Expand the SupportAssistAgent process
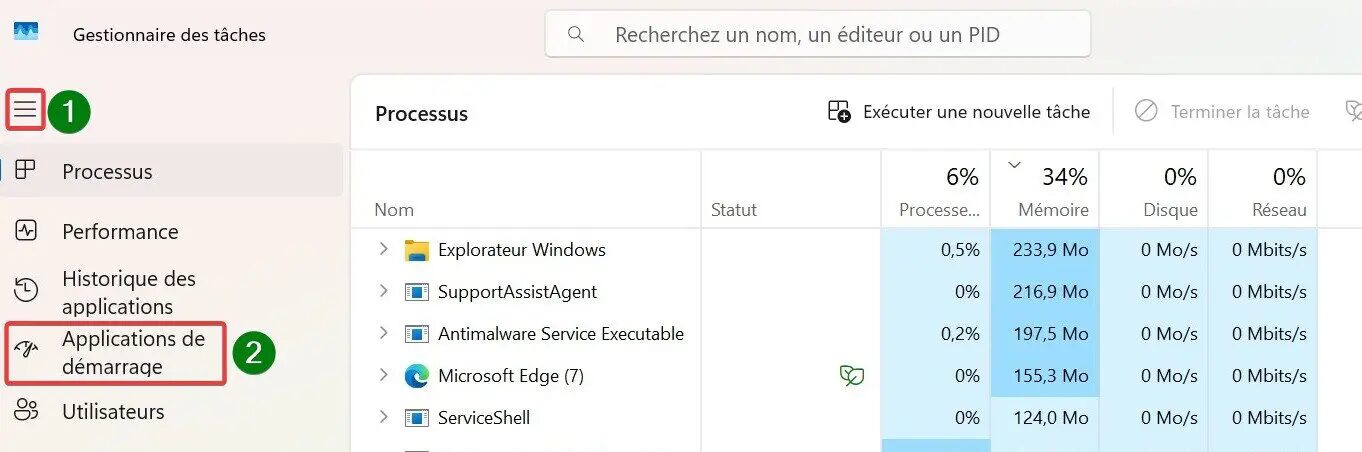This screenshot has height=452, width=1362. click(383, 291)
